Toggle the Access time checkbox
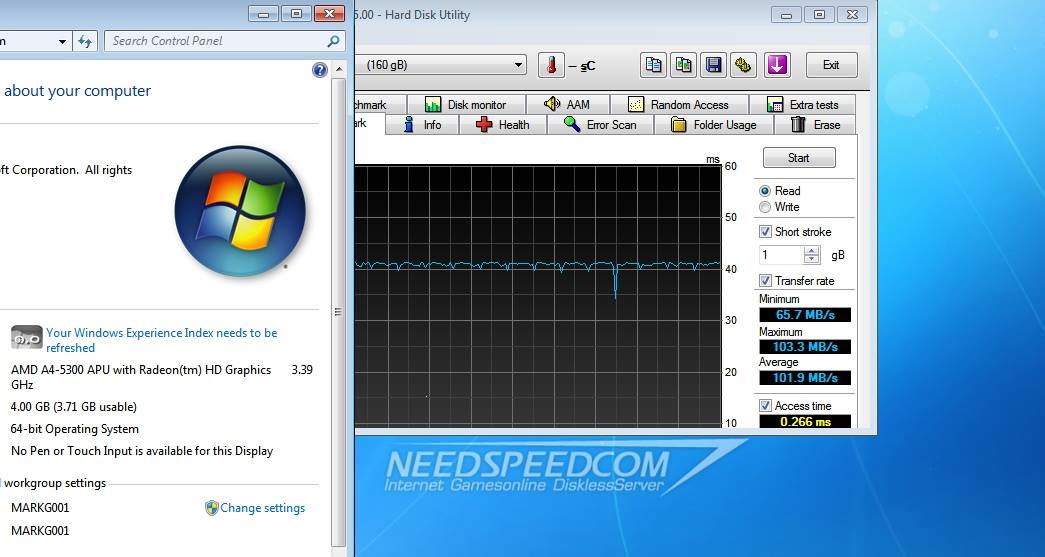The width and height of the screenshot is (1045, 557). (766, 406)
